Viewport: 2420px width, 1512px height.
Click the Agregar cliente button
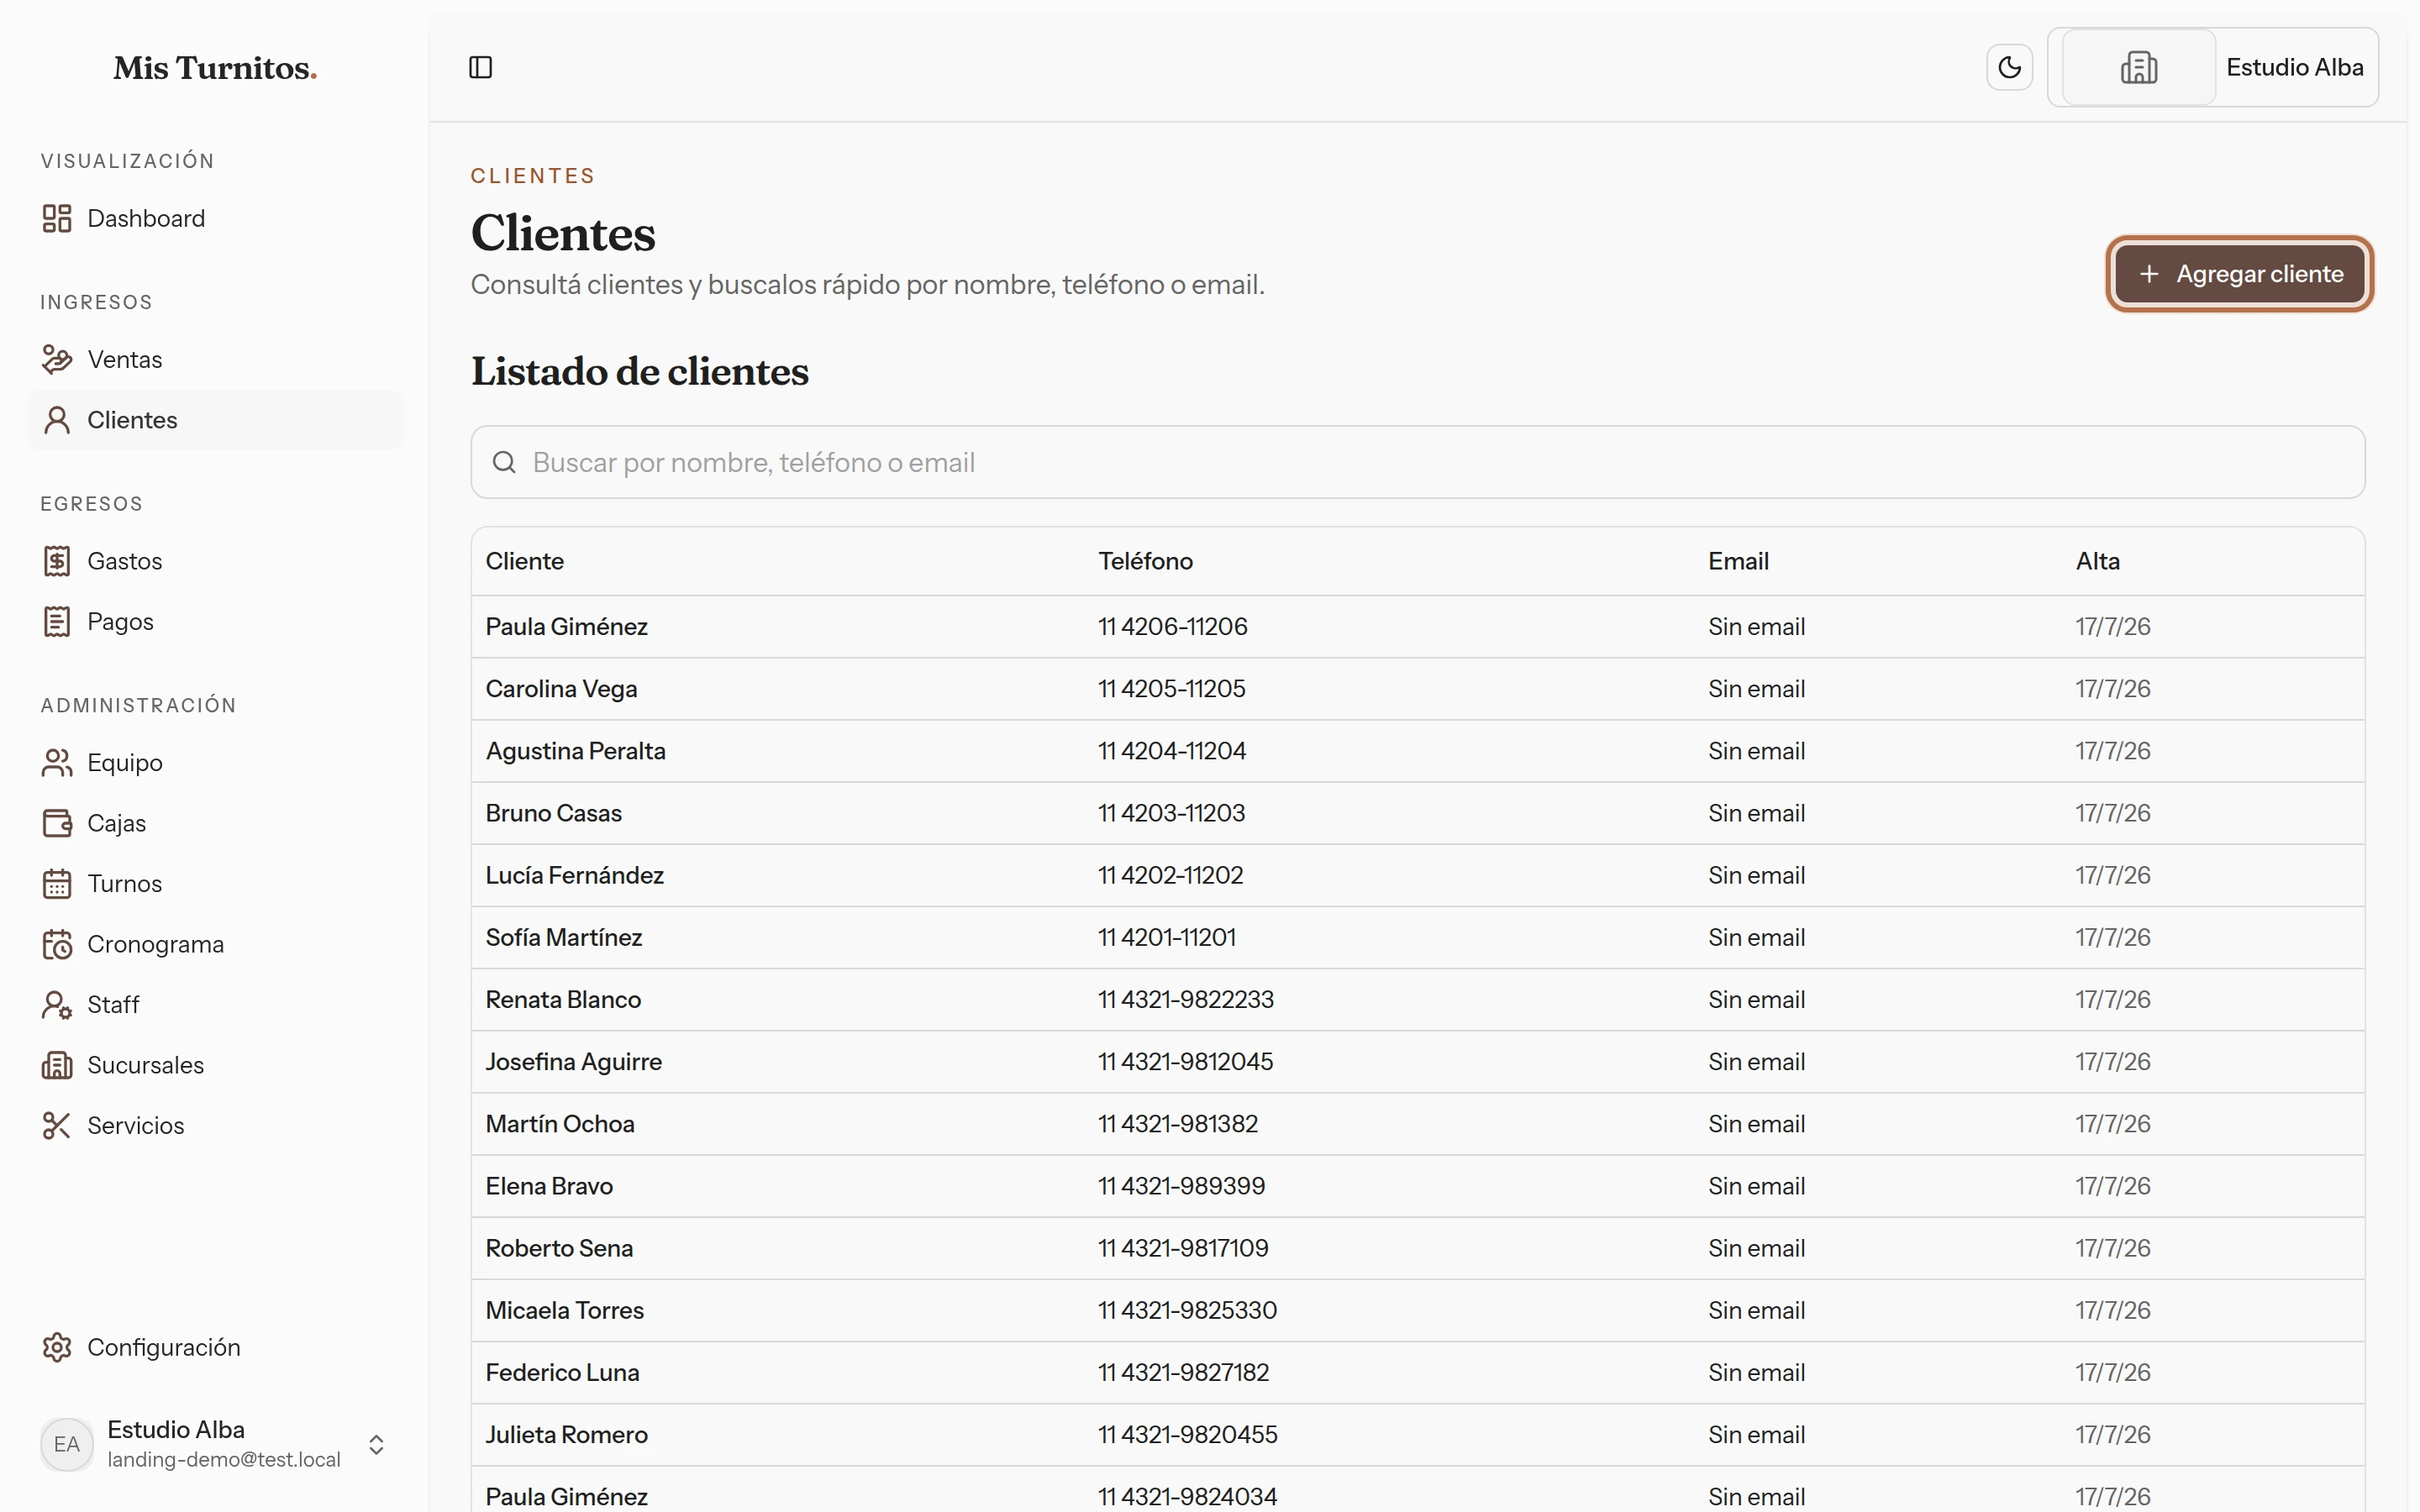[x=2240, y=274]
